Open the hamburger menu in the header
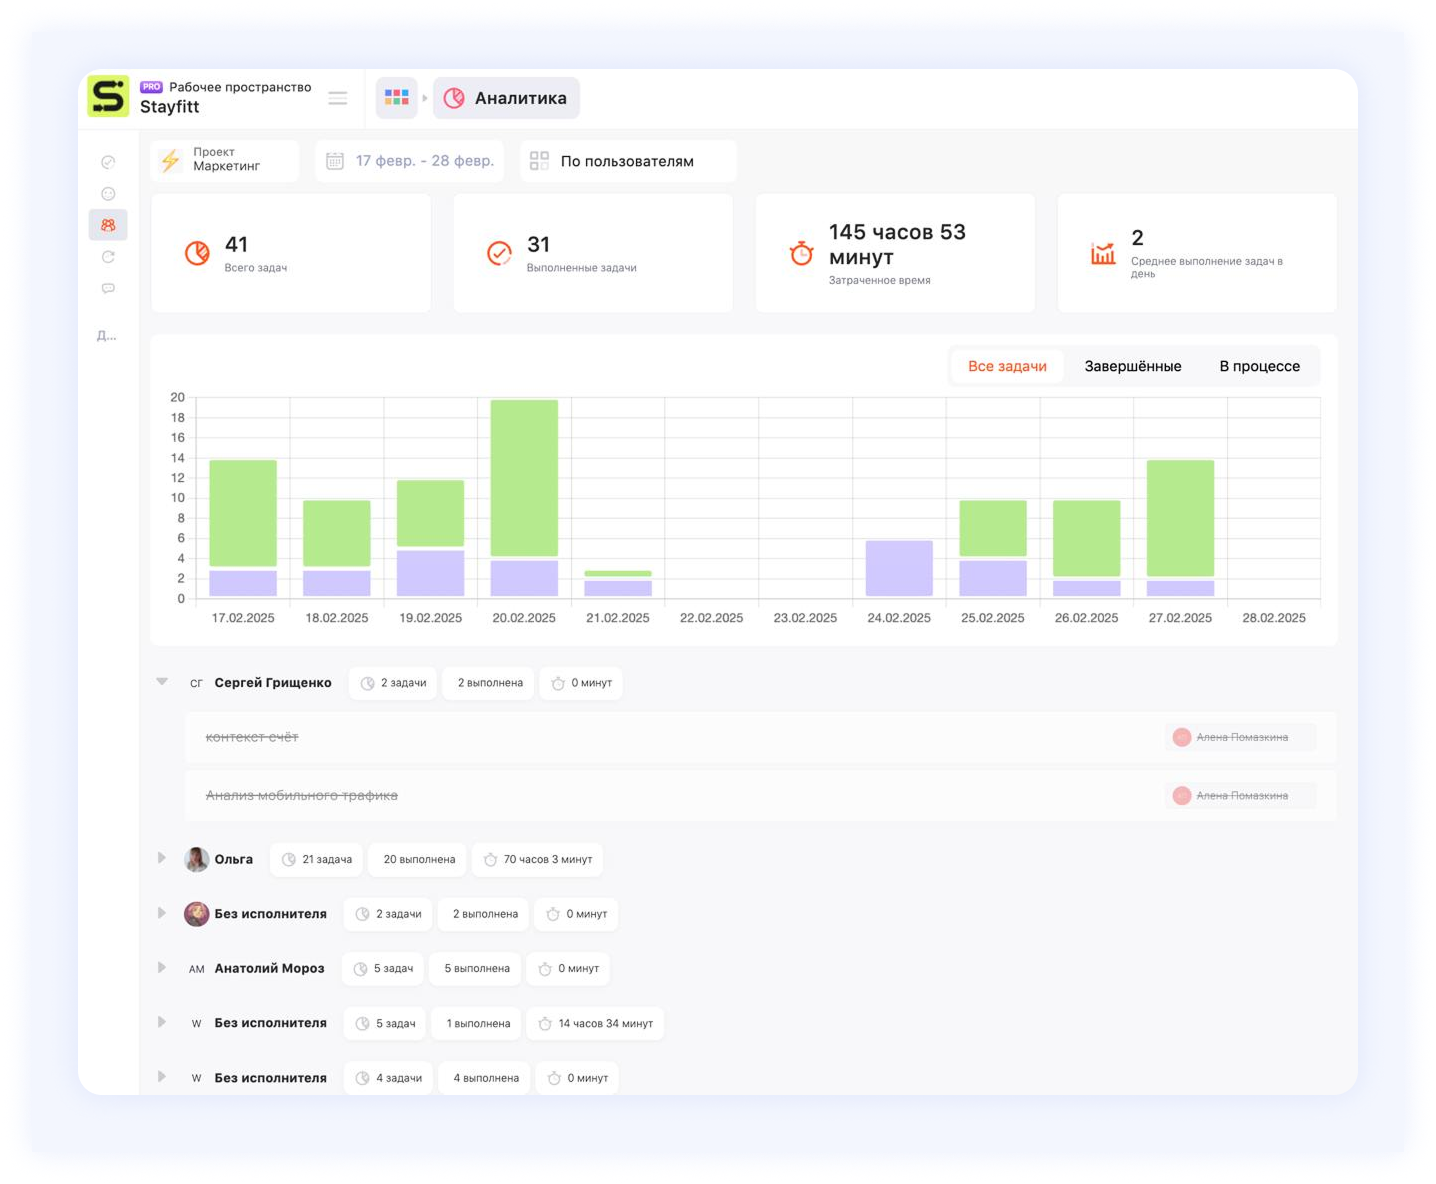This screenshot has height=1184, width=1436. tap(338, 98)
